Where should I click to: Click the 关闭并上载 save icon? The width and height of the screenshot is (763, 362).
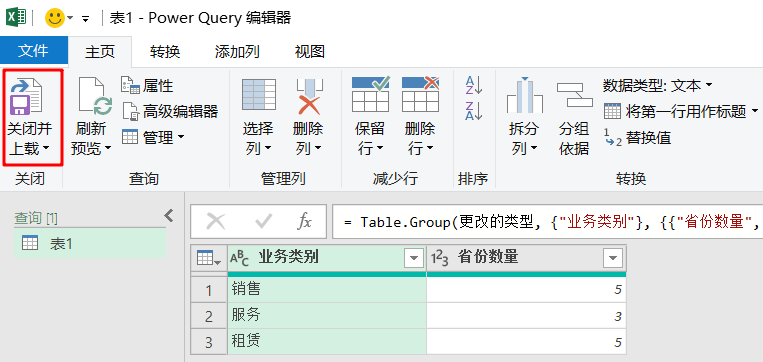[27, 97]
